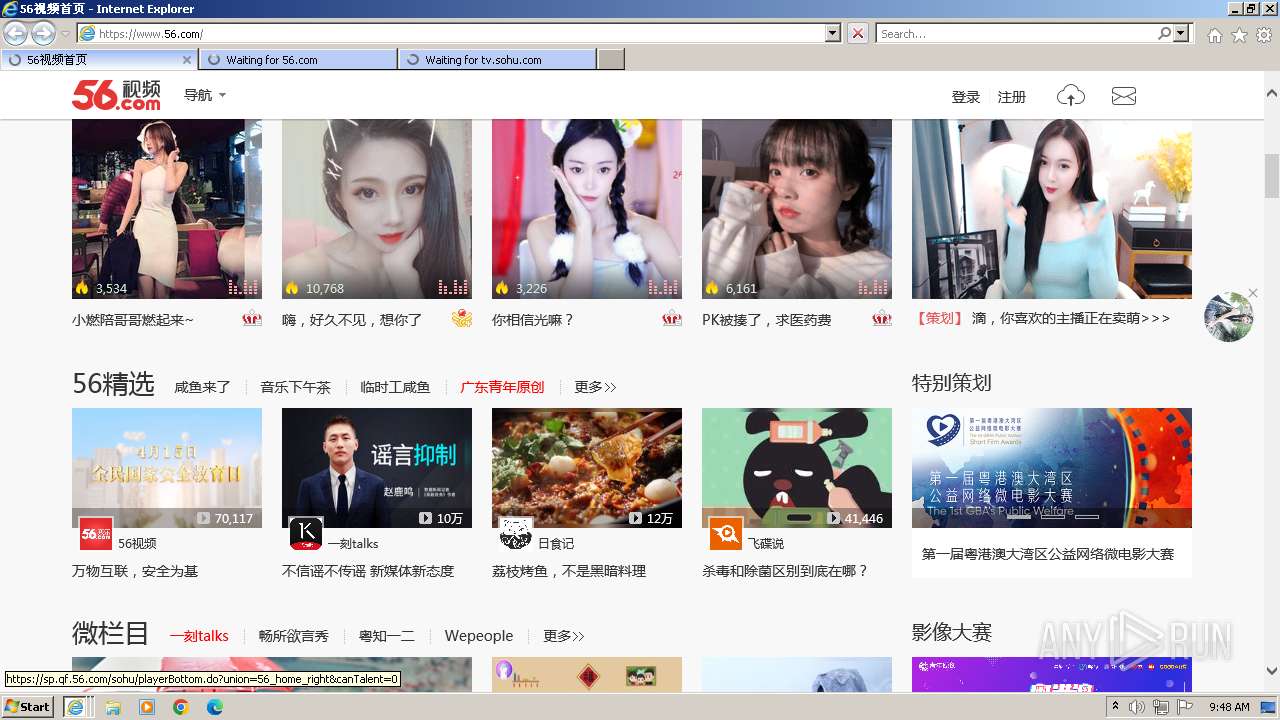Viewport: 1280px width, 720px height.
Task: Click in the URL address bar
Action: click(x=450, y=33)
